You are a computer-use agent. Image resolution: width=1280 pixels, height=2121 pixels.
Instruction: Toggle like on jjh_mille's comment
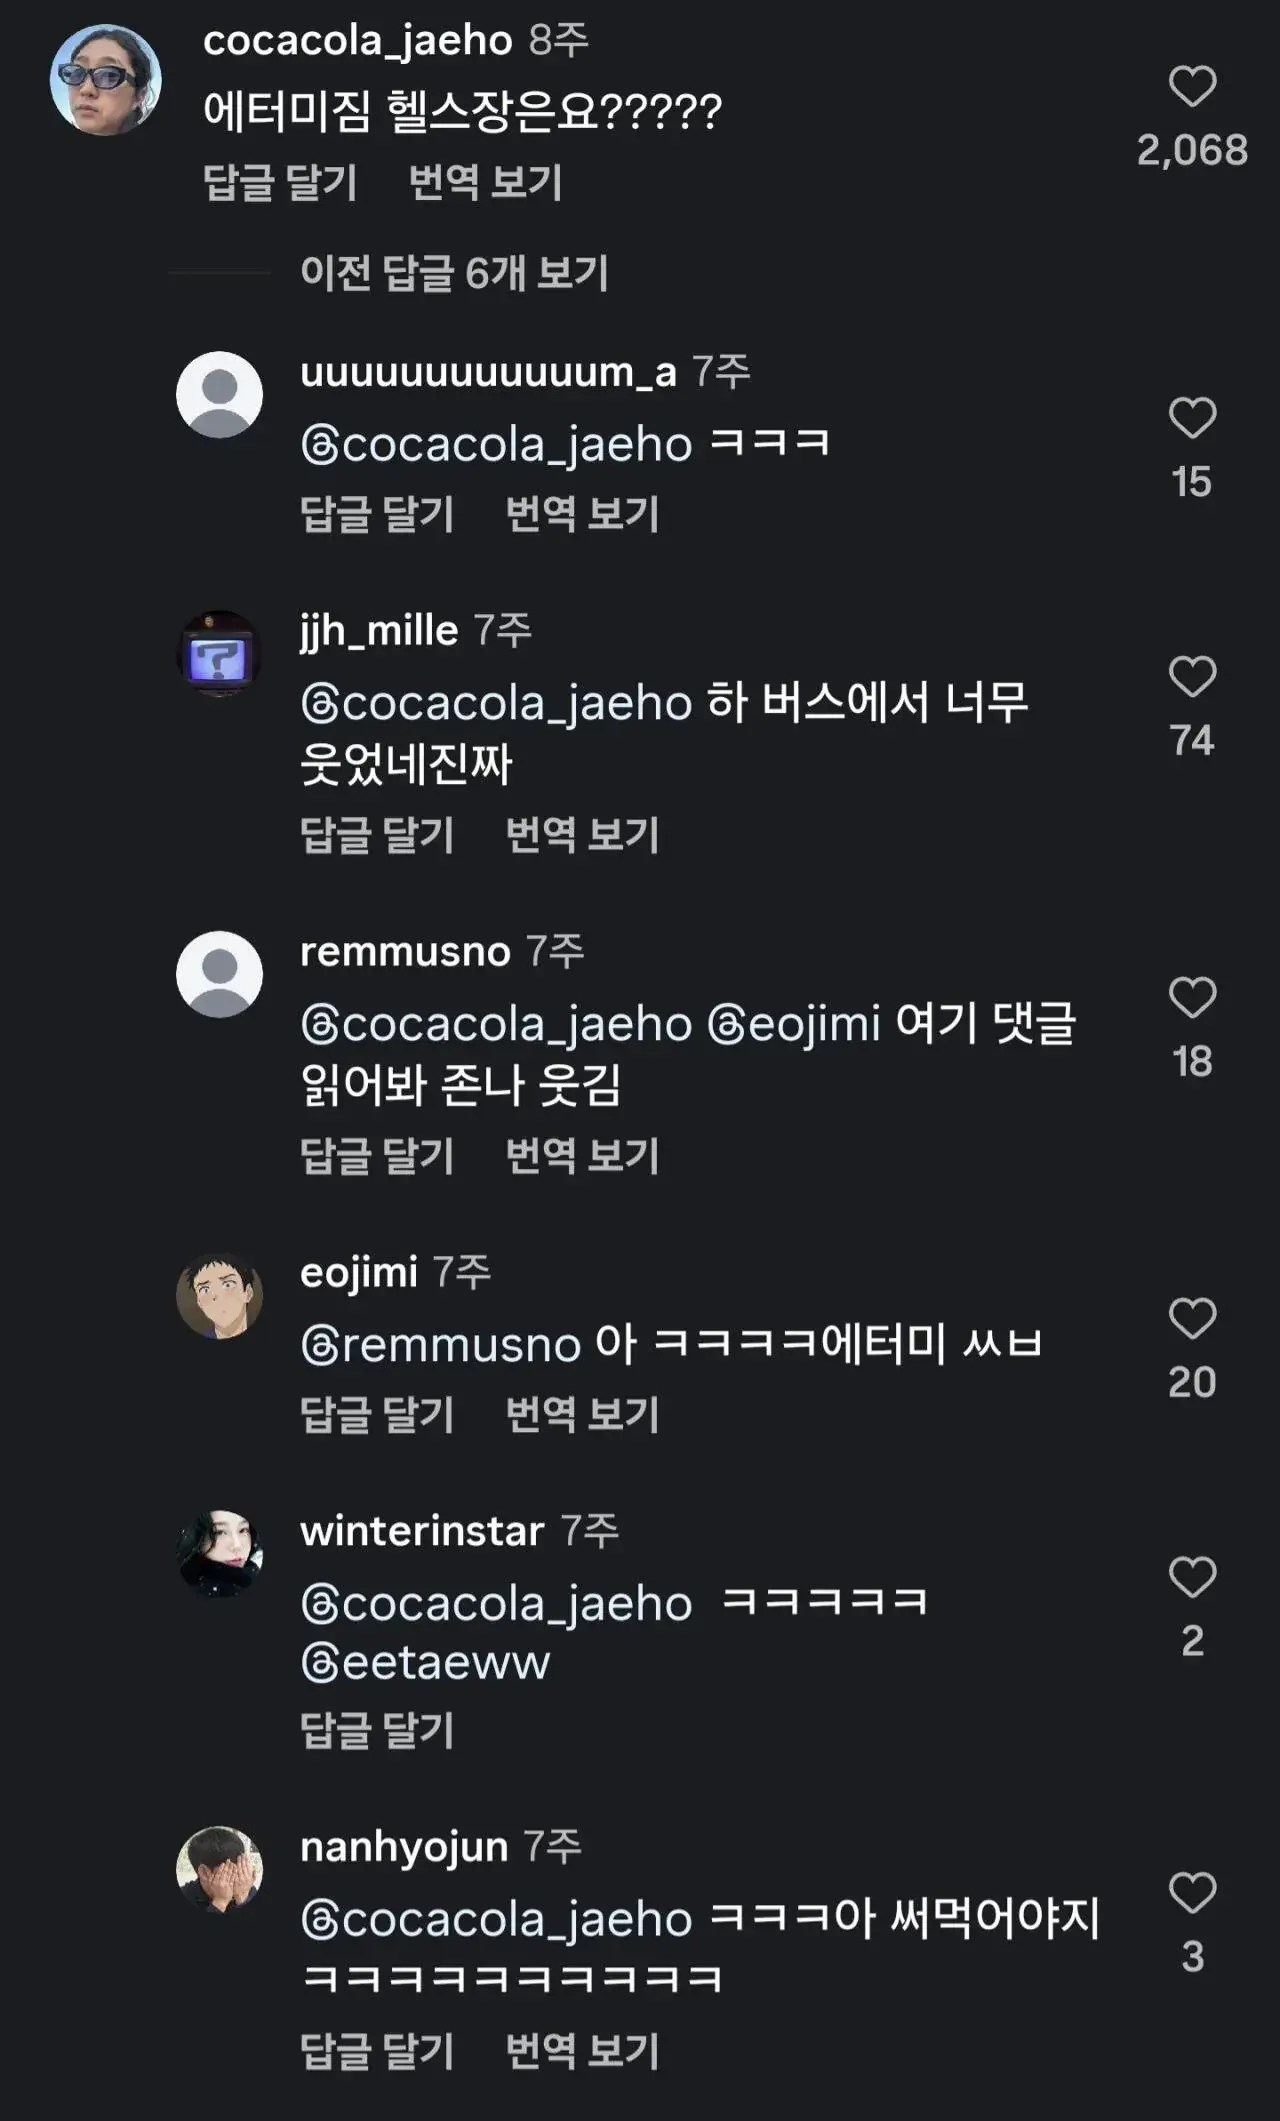(x=1193, y=677)
